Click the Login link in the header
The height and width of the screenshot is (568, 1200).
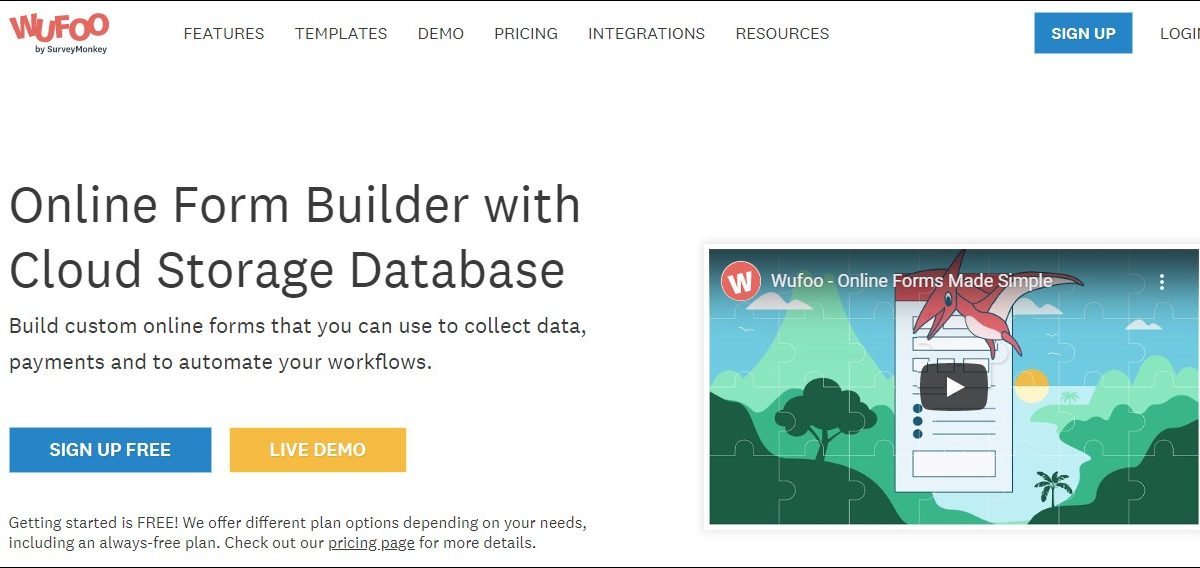(1180, 33)
